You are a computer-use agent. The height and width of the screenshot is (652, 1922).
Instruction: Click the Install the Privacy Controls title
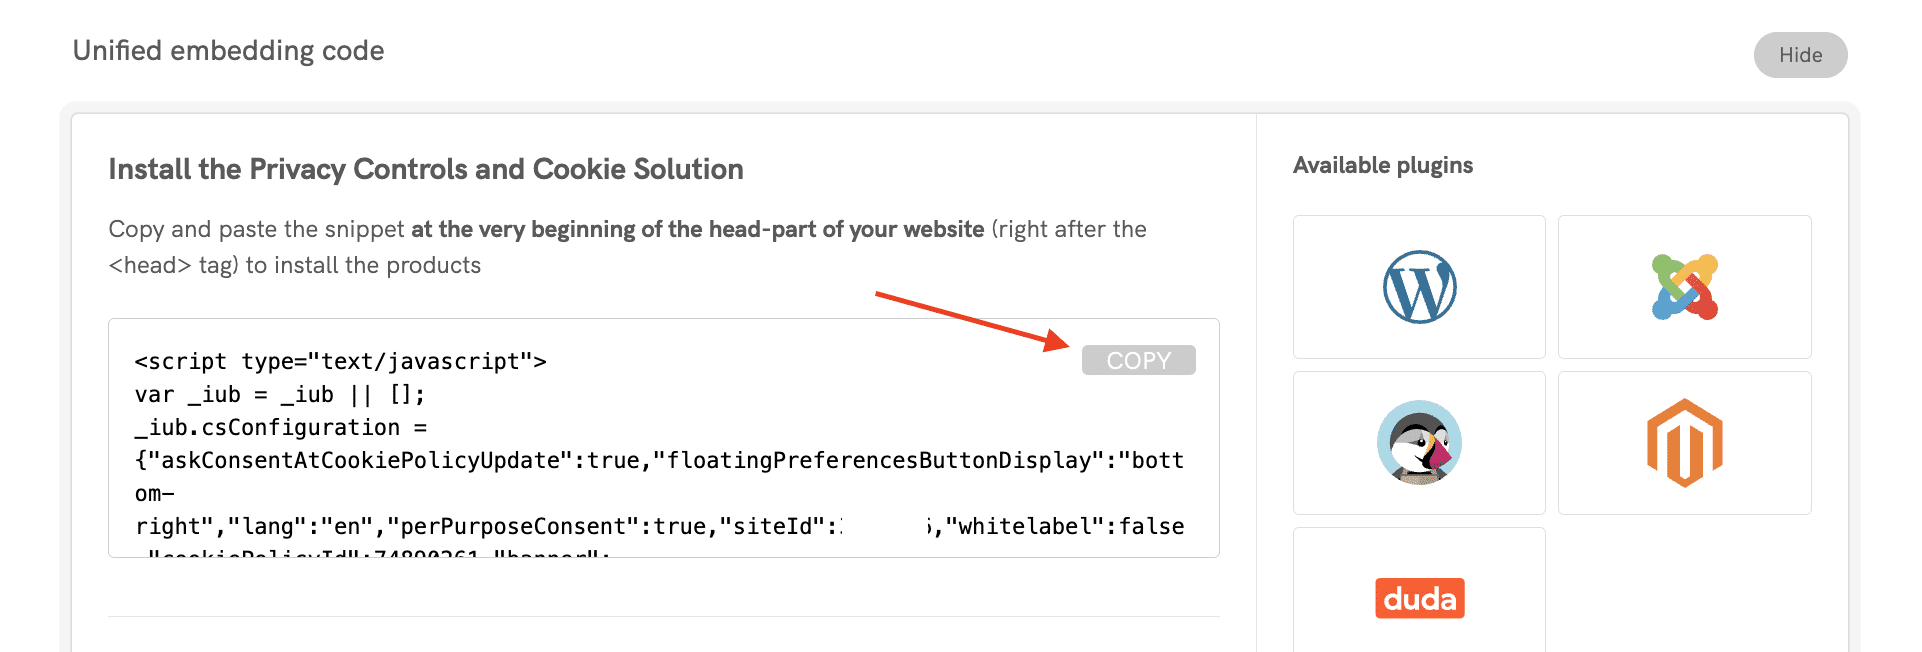click(425, 169)
